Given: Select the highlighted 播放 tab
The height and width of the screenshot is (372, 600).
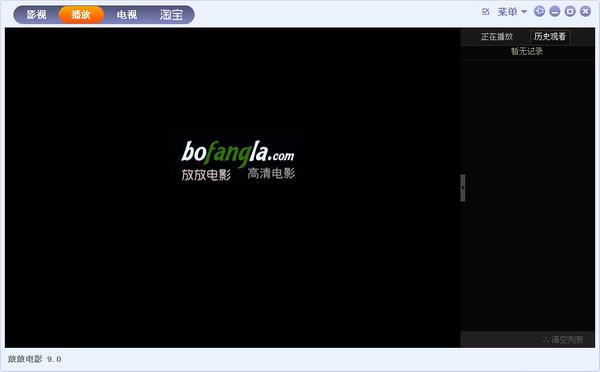Looking at the screenshot, I should pos(81,15).
